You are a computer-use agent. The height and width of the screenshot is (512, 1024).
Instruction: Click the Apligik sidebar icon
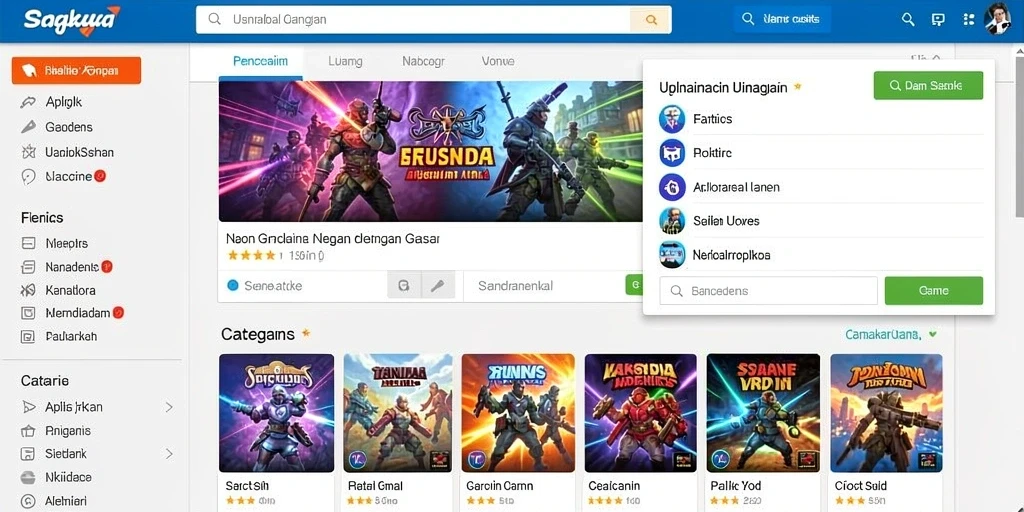[x=28, y=102]
